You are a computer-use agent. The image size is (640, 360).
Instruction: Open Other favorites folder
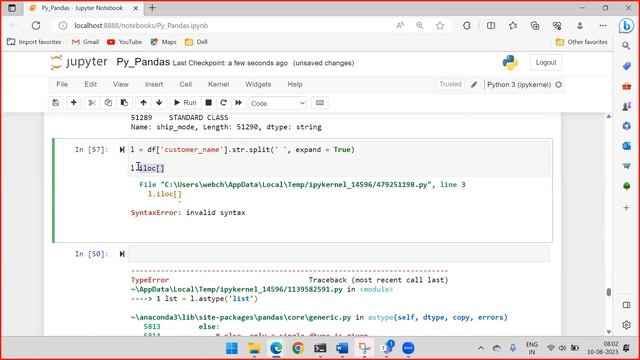pos(582,42)
